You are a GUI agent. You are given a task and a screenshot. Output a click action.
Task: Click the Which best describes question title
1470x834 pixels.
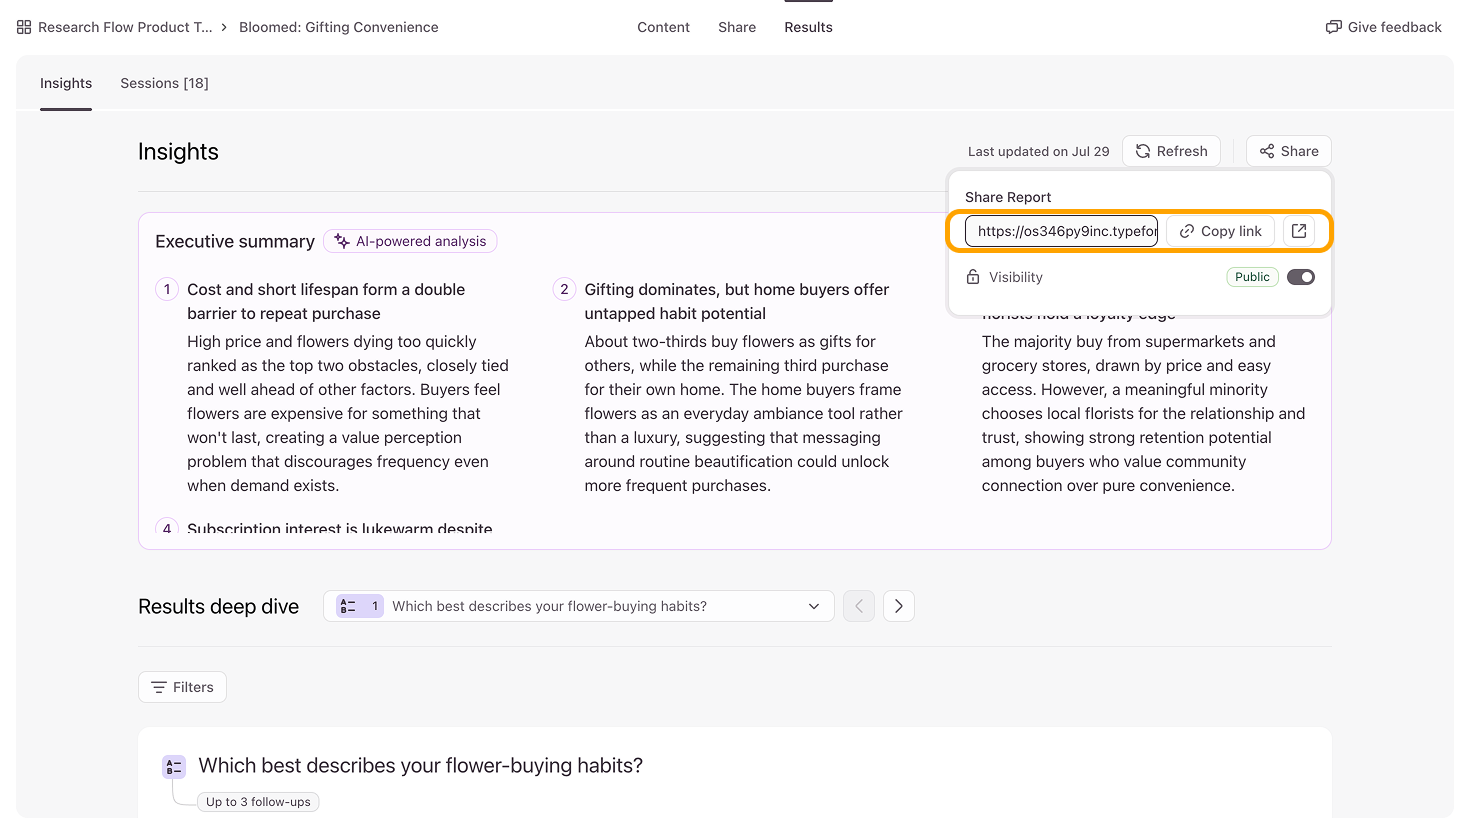[421, 765]
